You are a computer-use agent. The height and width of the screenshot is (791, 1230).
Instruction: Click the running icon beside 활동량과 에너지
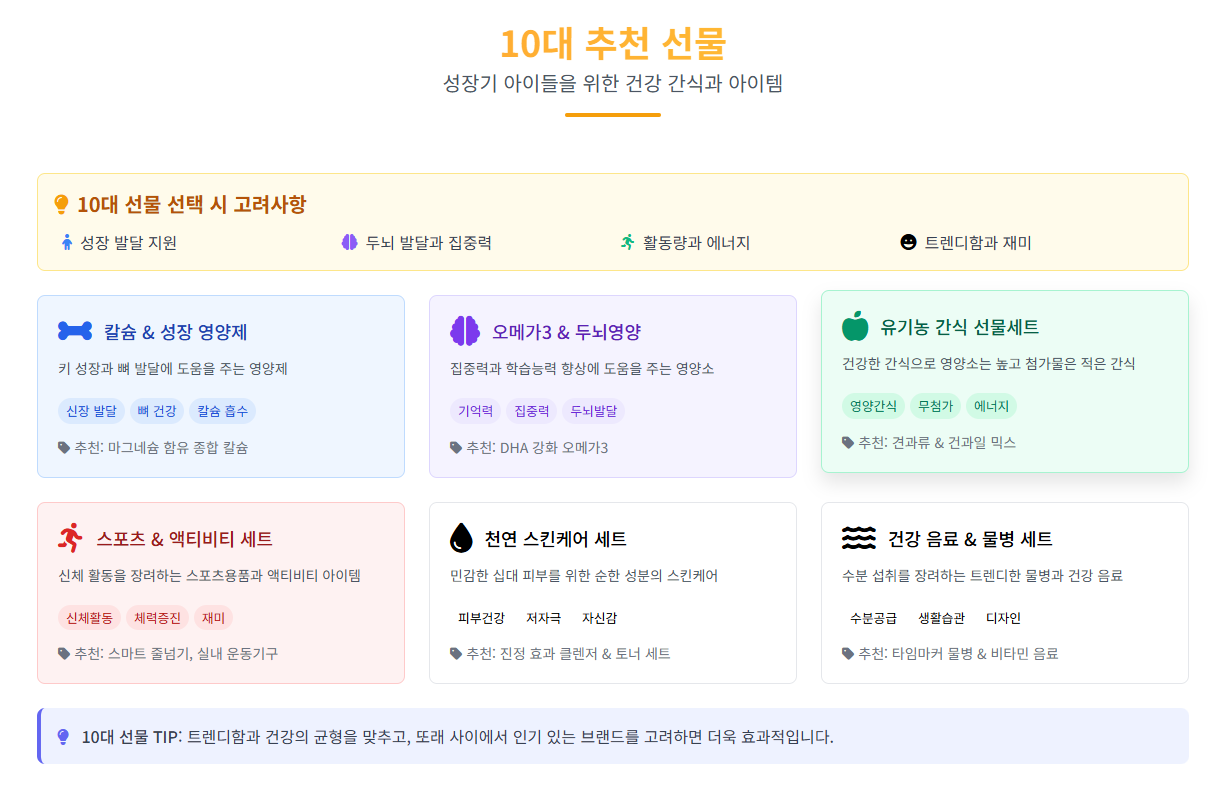click(x=628, y=242)
